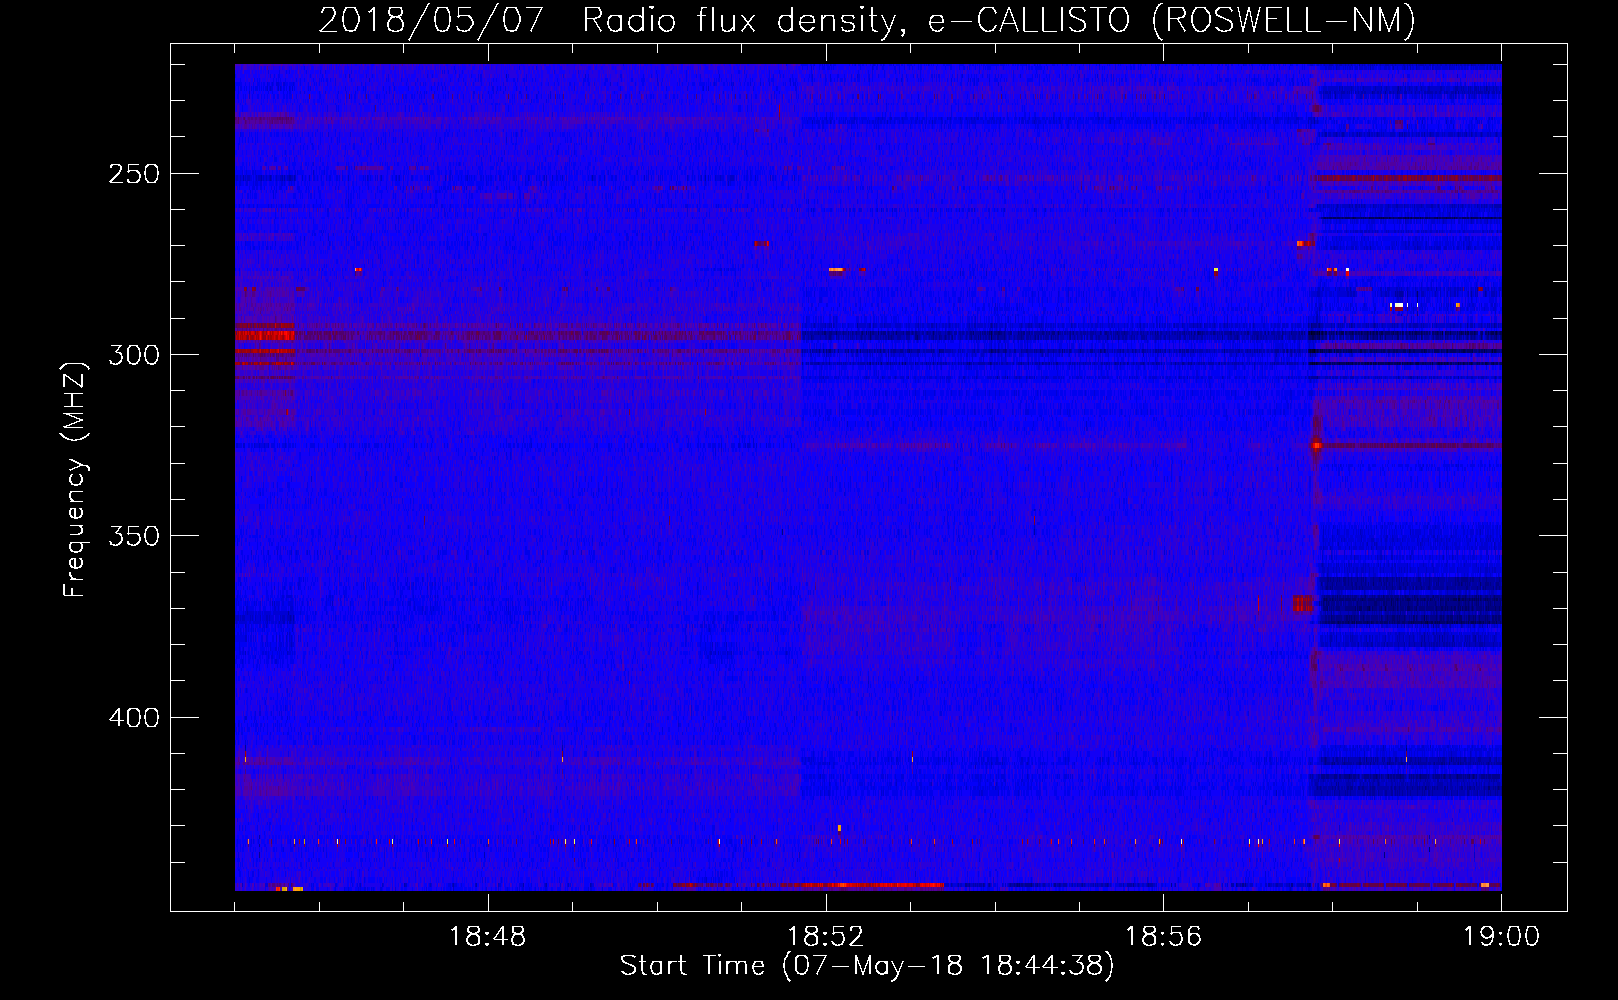Select the 400 frequency tick label
Image resolution: width=1618 pixels, height=1000 pixels.
(x=134, y=718)
